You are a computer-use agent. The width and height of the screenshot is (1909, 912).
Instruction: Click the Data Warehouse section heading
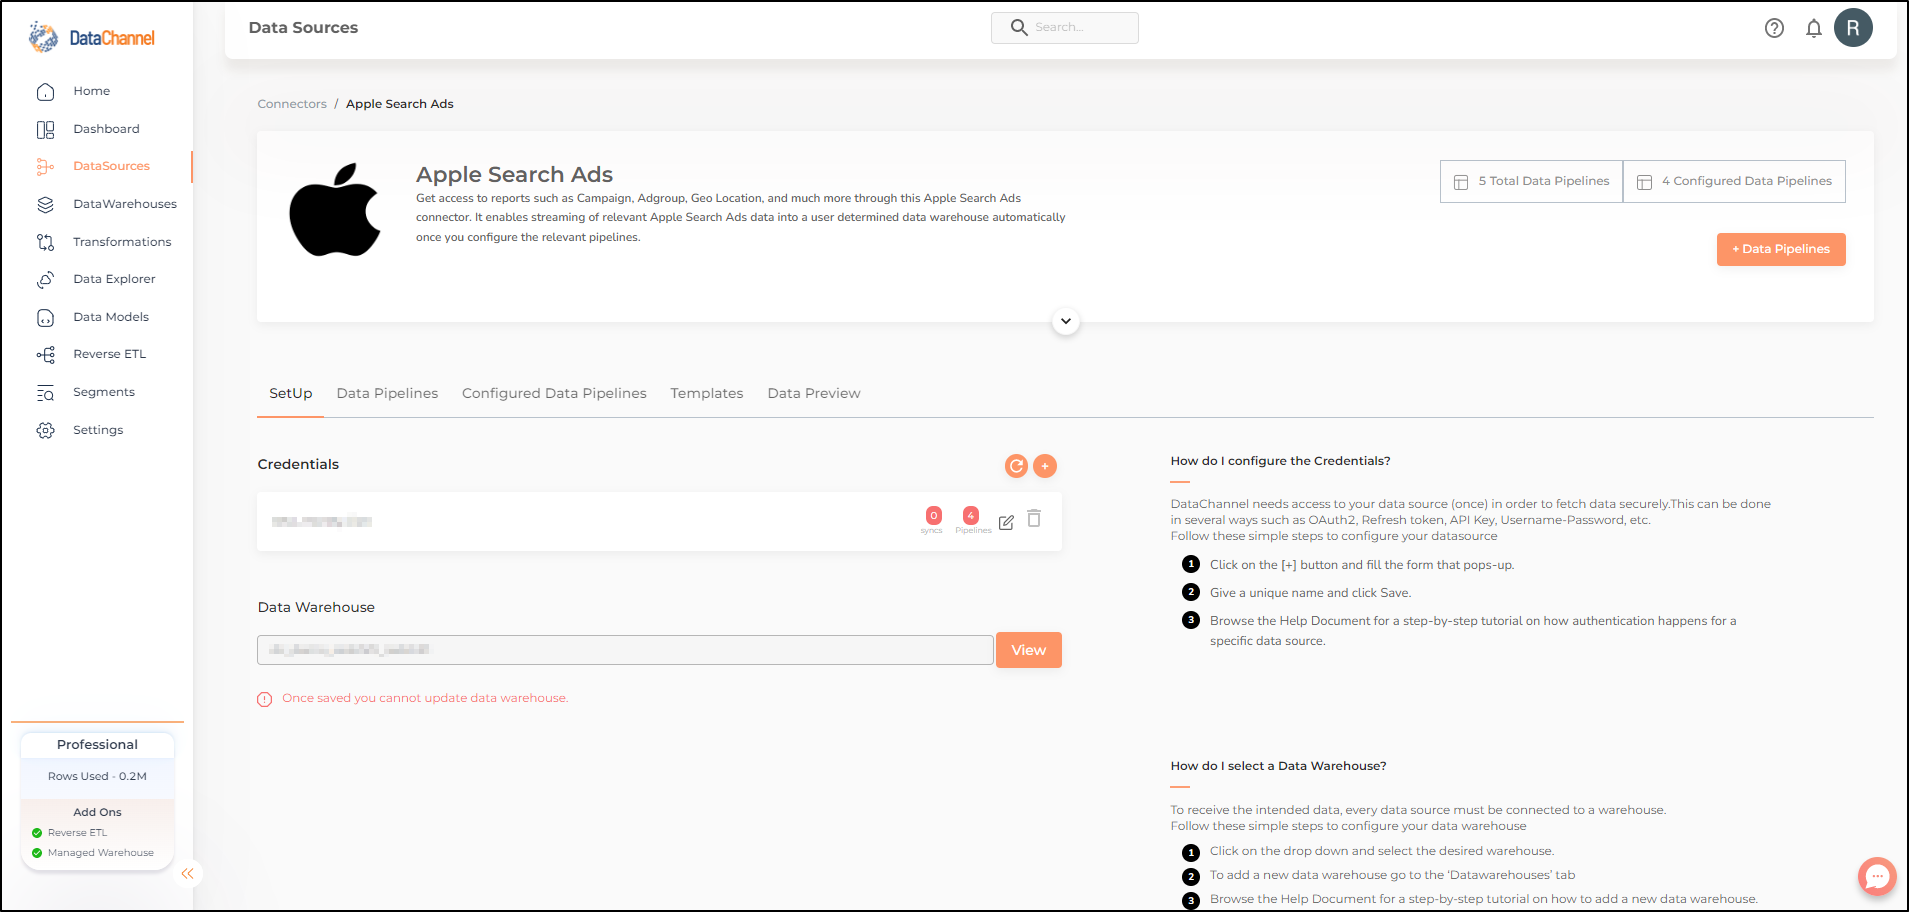click(316, 608)
